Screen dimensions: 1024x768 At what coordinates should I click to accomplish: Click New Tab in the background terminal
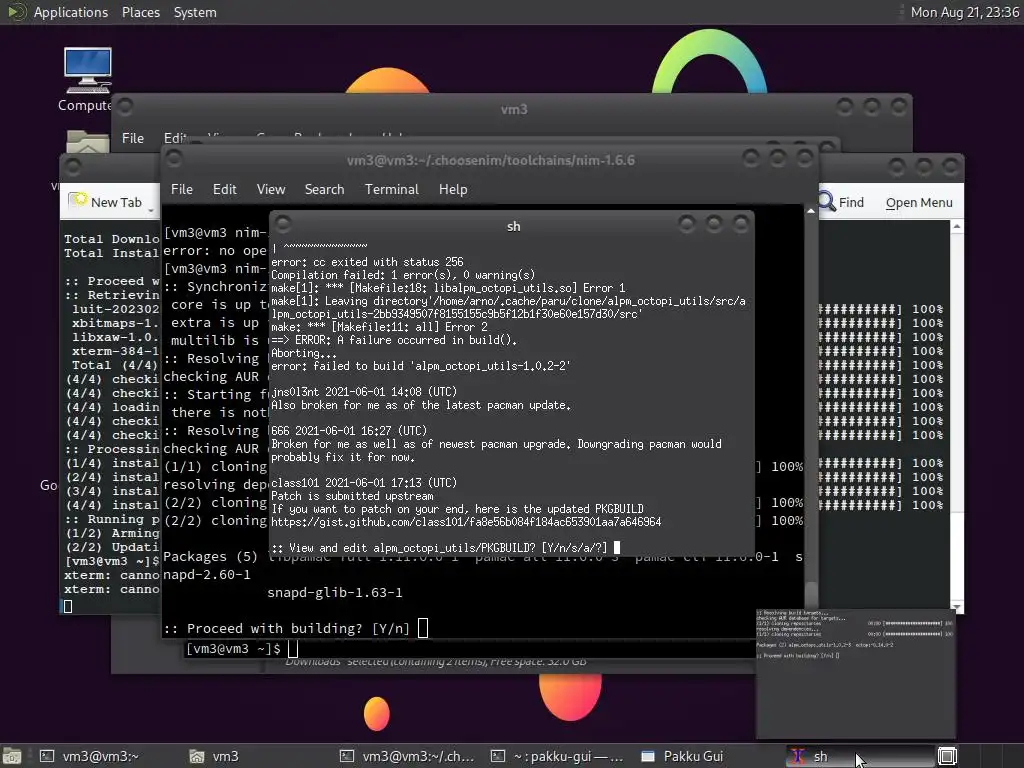coord(116,202)
